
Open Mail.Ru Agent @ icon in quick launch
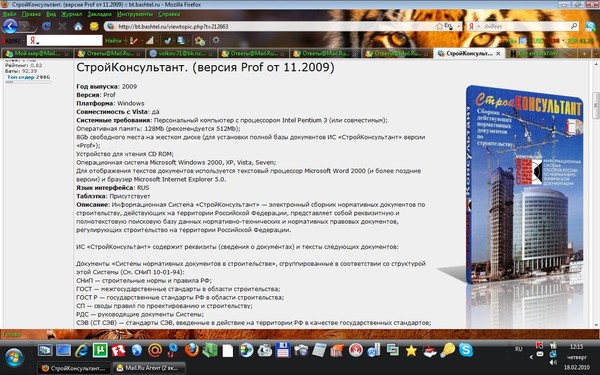click(x=155, y=350)
